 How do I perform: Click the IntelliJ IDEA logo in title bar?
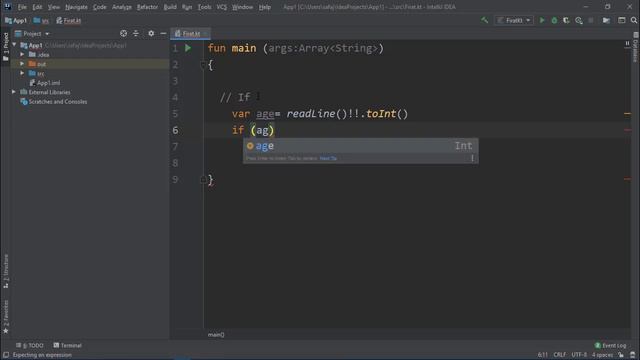point(7,7)
